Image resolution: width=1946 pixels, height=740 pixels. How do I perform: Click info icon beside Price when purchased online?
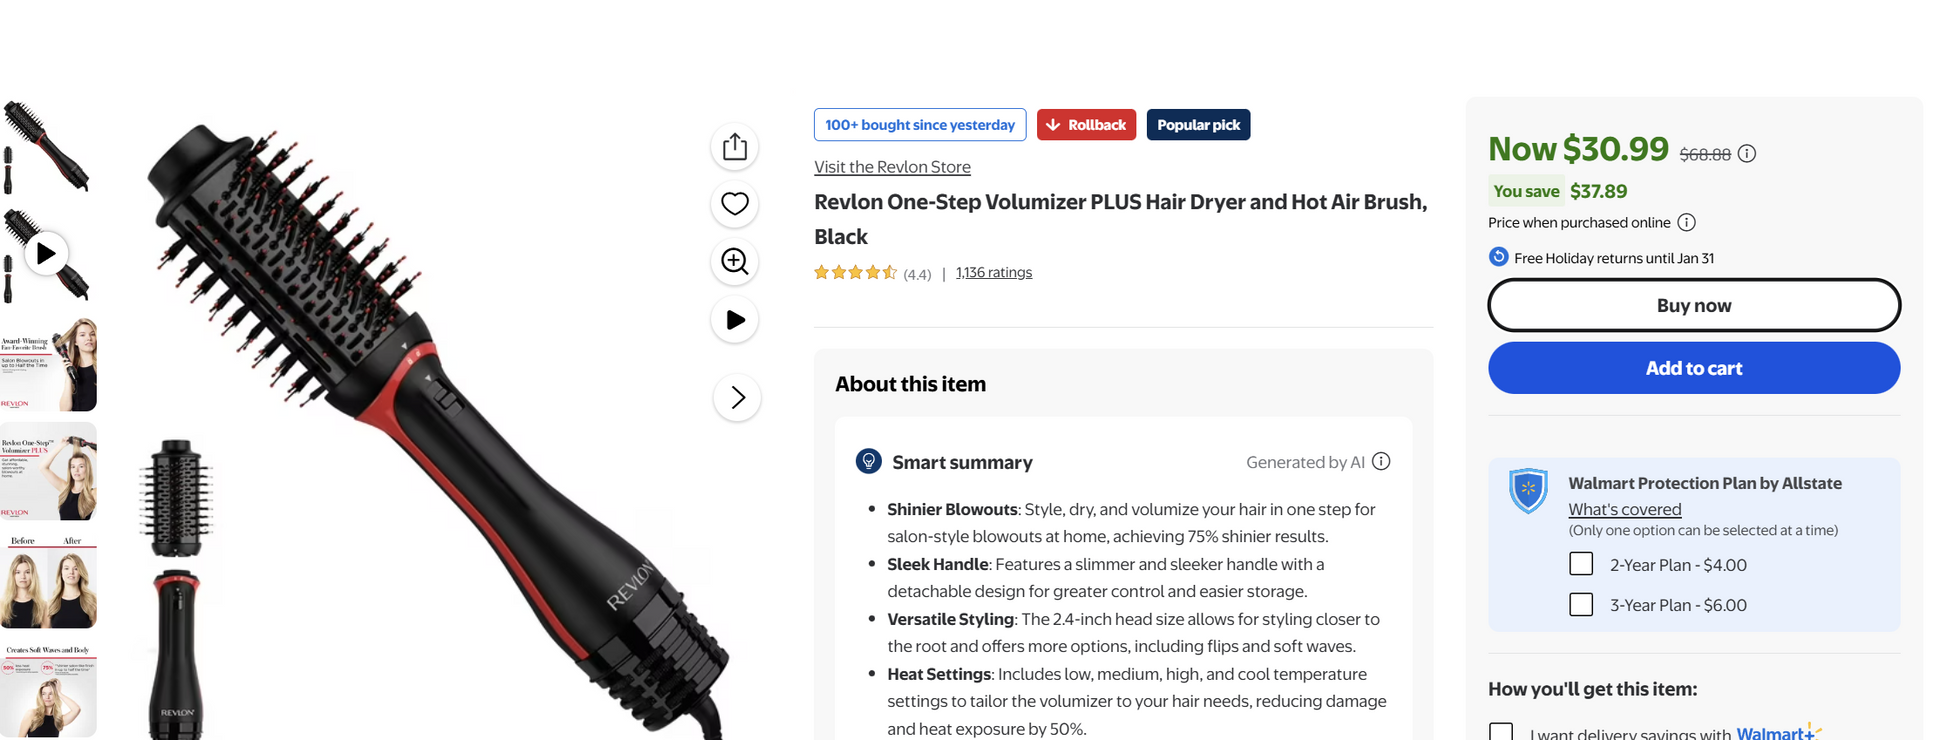point(1686,223)
